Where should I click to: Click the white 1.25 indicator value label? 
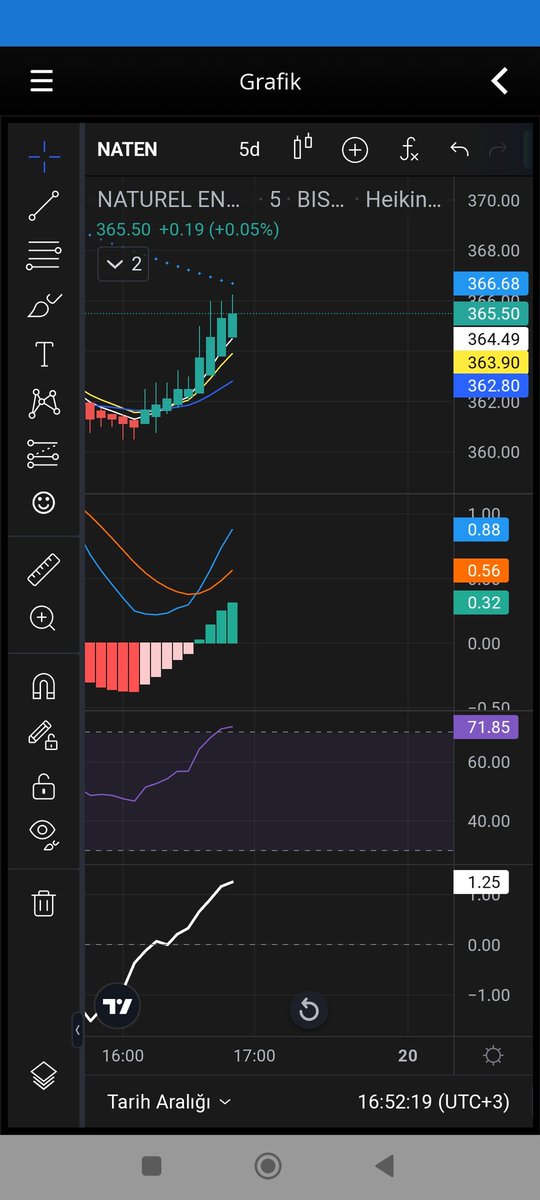(481, 882)
